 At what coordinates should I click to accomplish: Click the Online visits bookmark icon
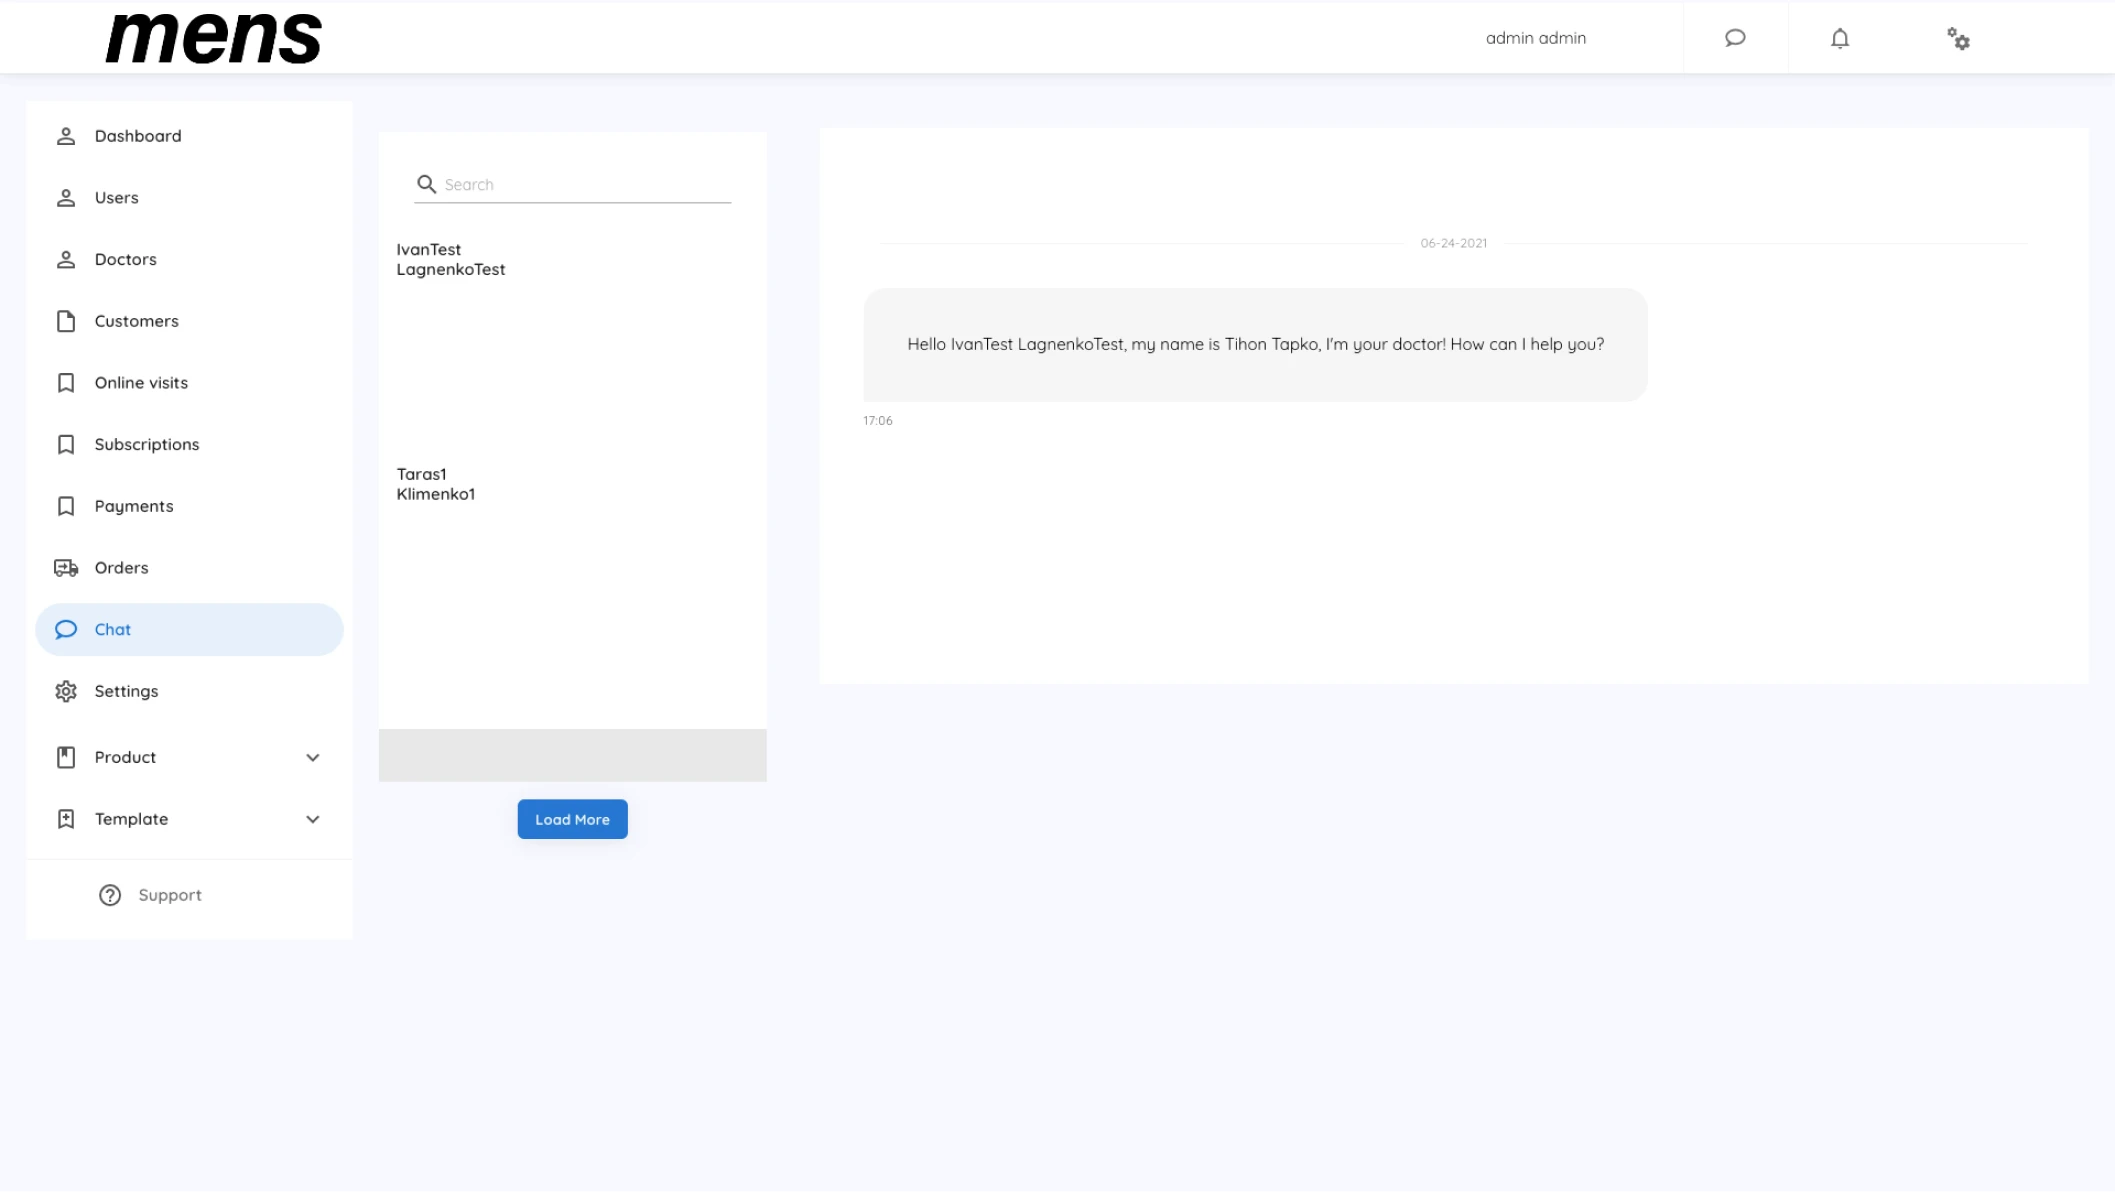pyautogui.click(x=66, y=383)
